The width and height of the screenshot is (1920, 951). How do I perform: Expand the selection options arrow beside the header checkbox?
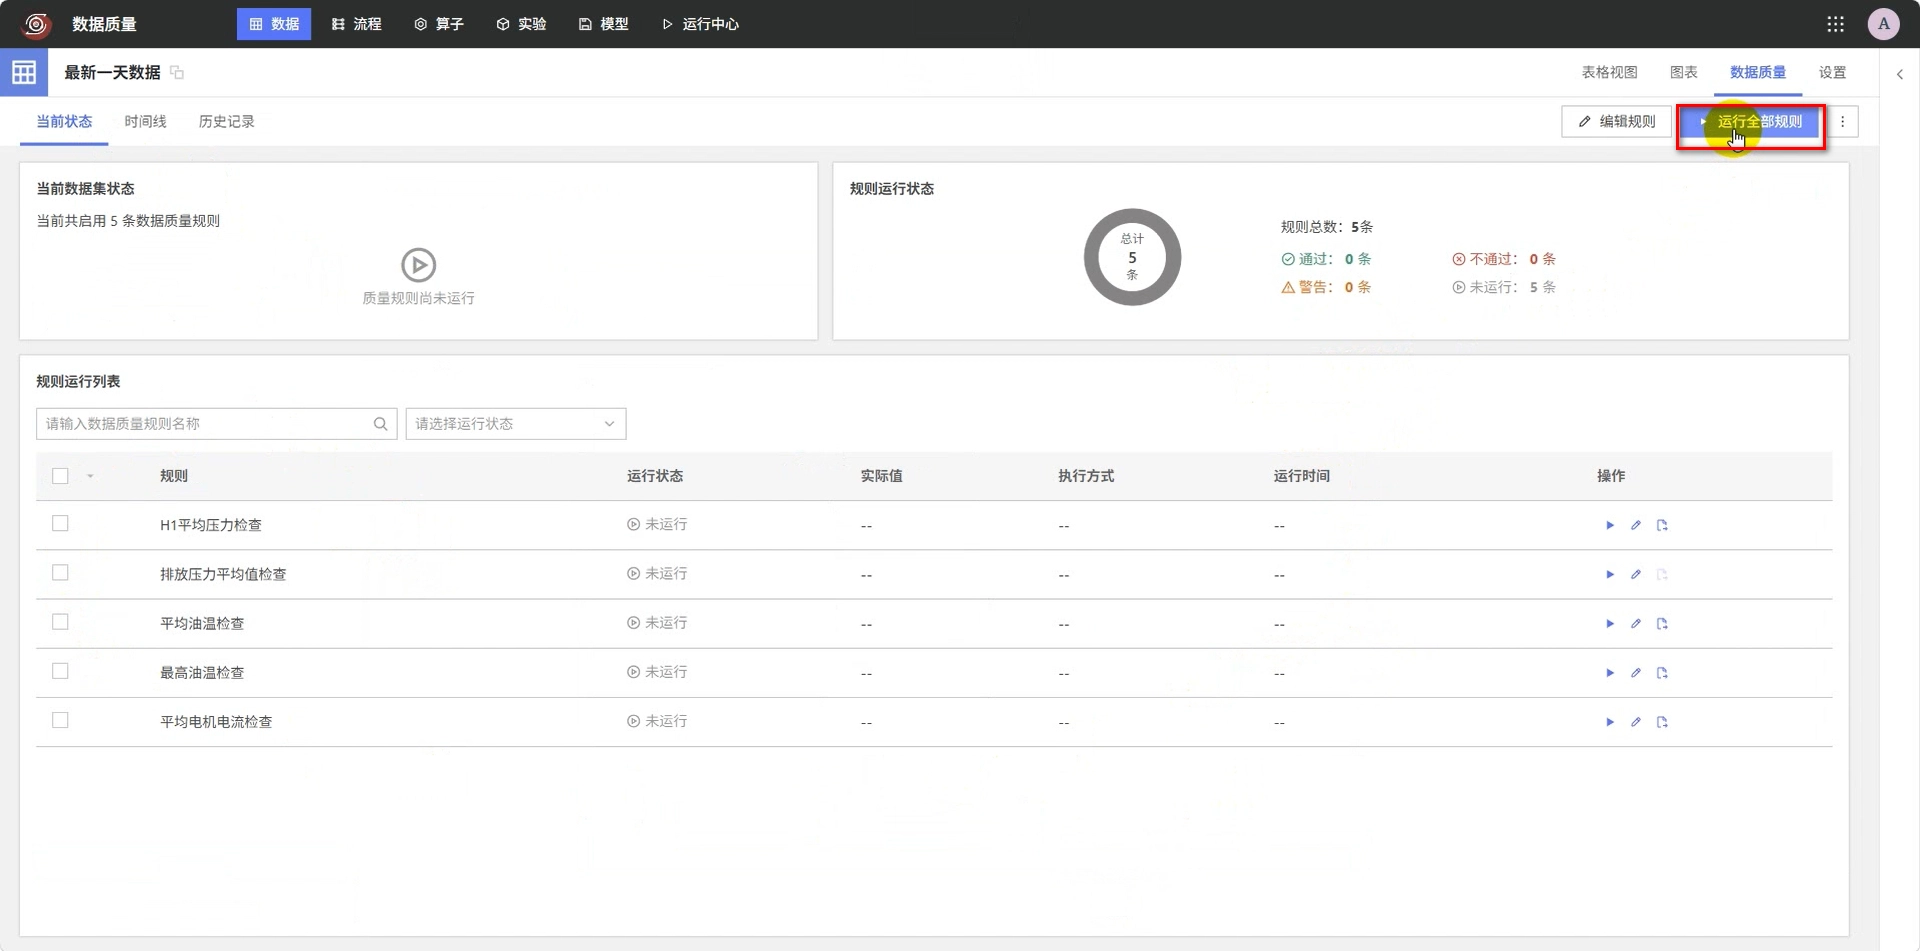(x=90, y=476)
